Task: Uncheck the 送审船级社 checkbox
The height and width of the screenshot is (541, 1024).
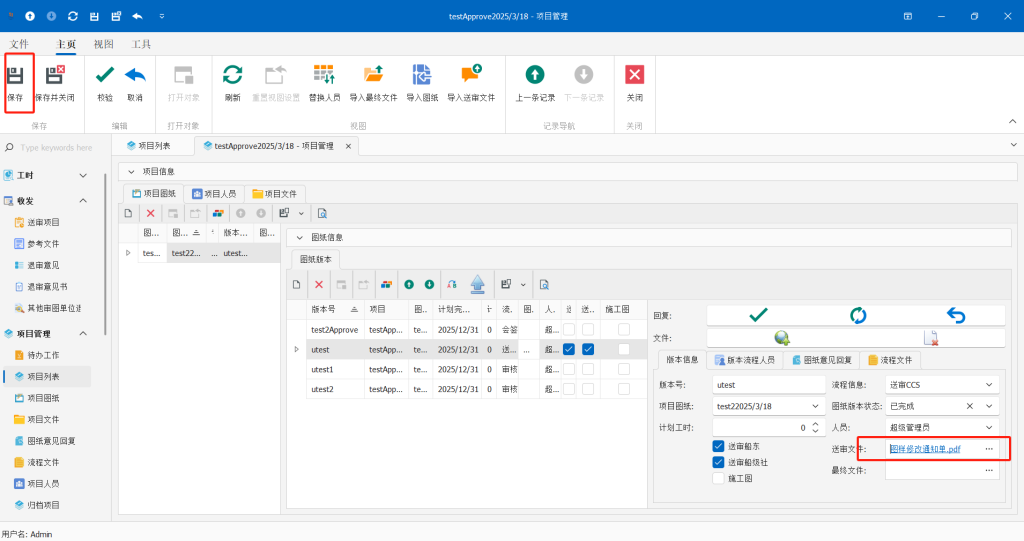Action: tap(718, 462)
